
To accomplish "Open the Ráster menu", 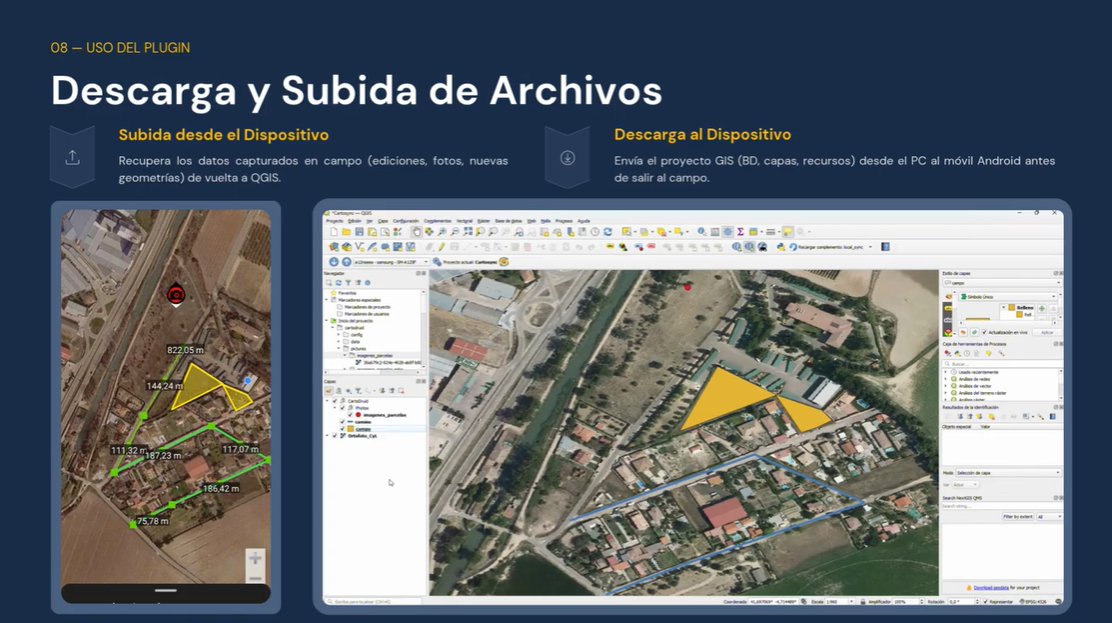I will pyautogui.click(x=484, y=221).
